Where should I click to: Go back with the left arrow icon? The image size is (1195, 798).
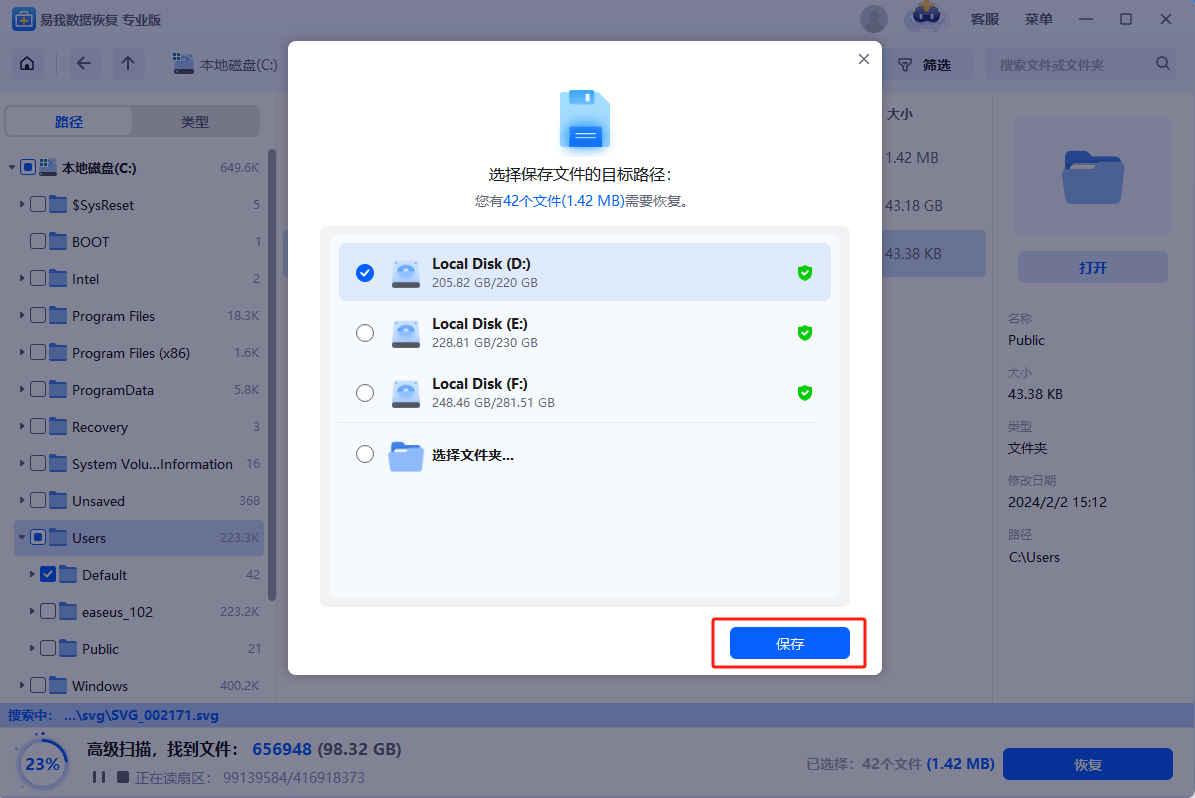pyautogui.click(x=83, y=64)
